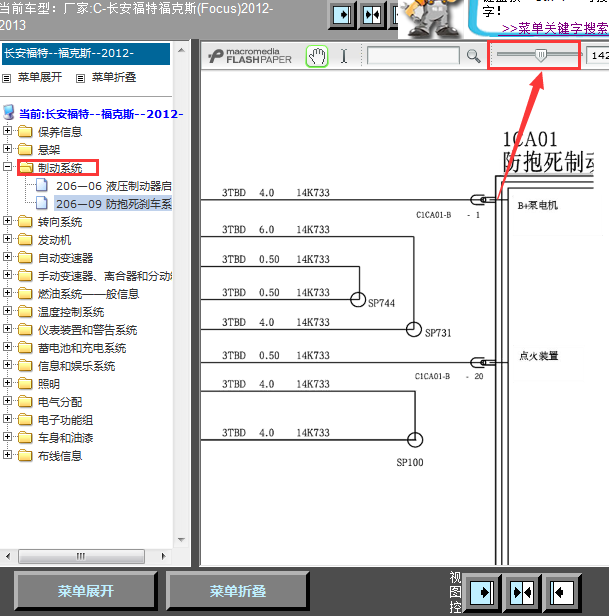The height and width of the screenshot is (616, 609).
Task: Open document 206—06 液压制动器
Action: (x=114, y=186)
